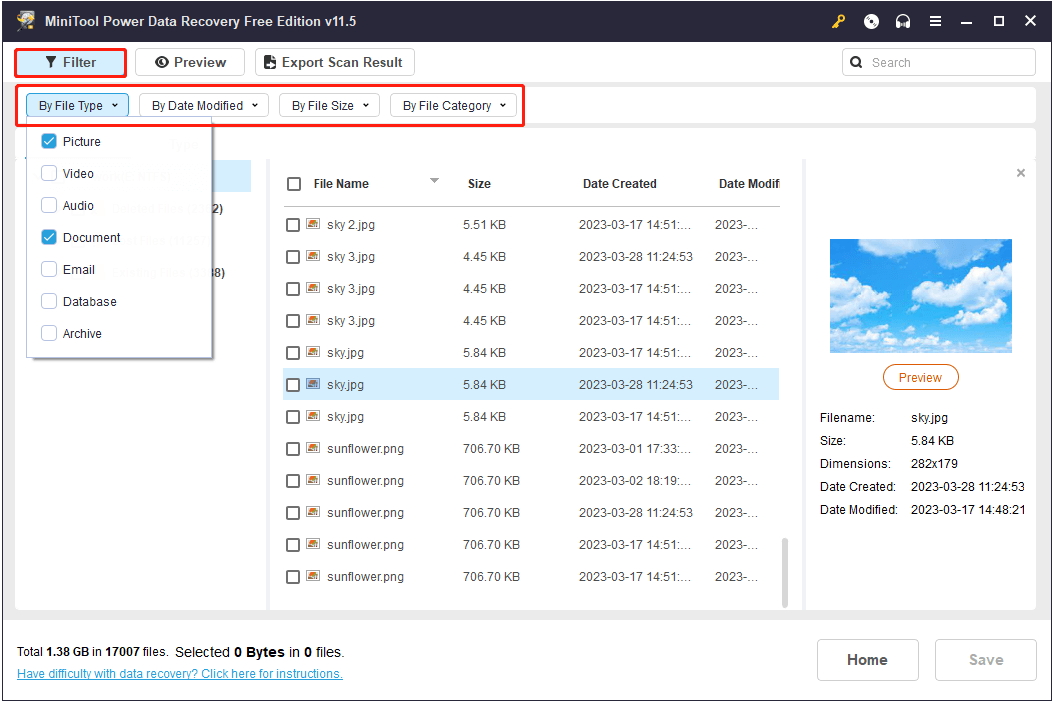Click Export Scan Result in toolbar

(334, 62)
